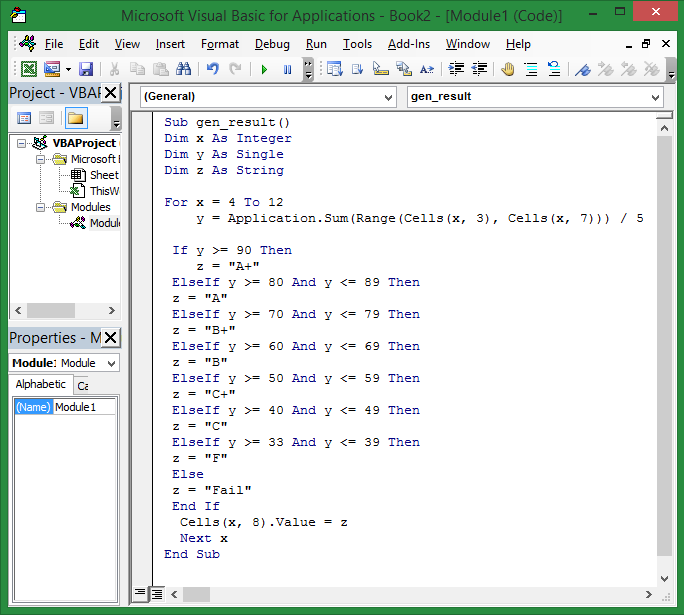Collapse the Microsoft Excel Objects folder
Image resolution: width=684 pixels, height=615 pixels.
point(40,160)
